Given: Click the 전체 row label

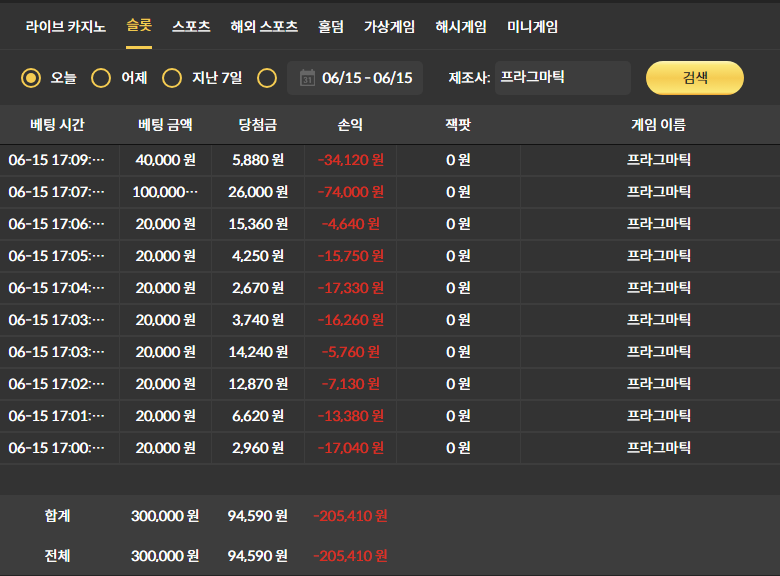Looking at the screenshot, I should point(57,556).
